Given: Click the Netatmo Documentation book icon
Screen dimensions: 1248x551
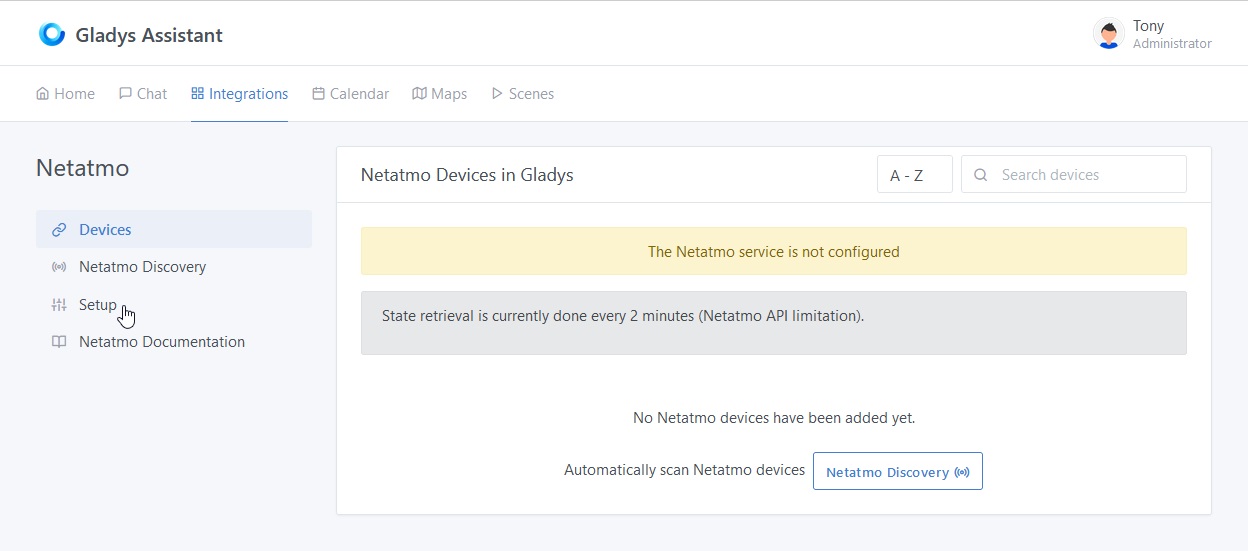Looking at the screenshot, I should coord(59,342).
